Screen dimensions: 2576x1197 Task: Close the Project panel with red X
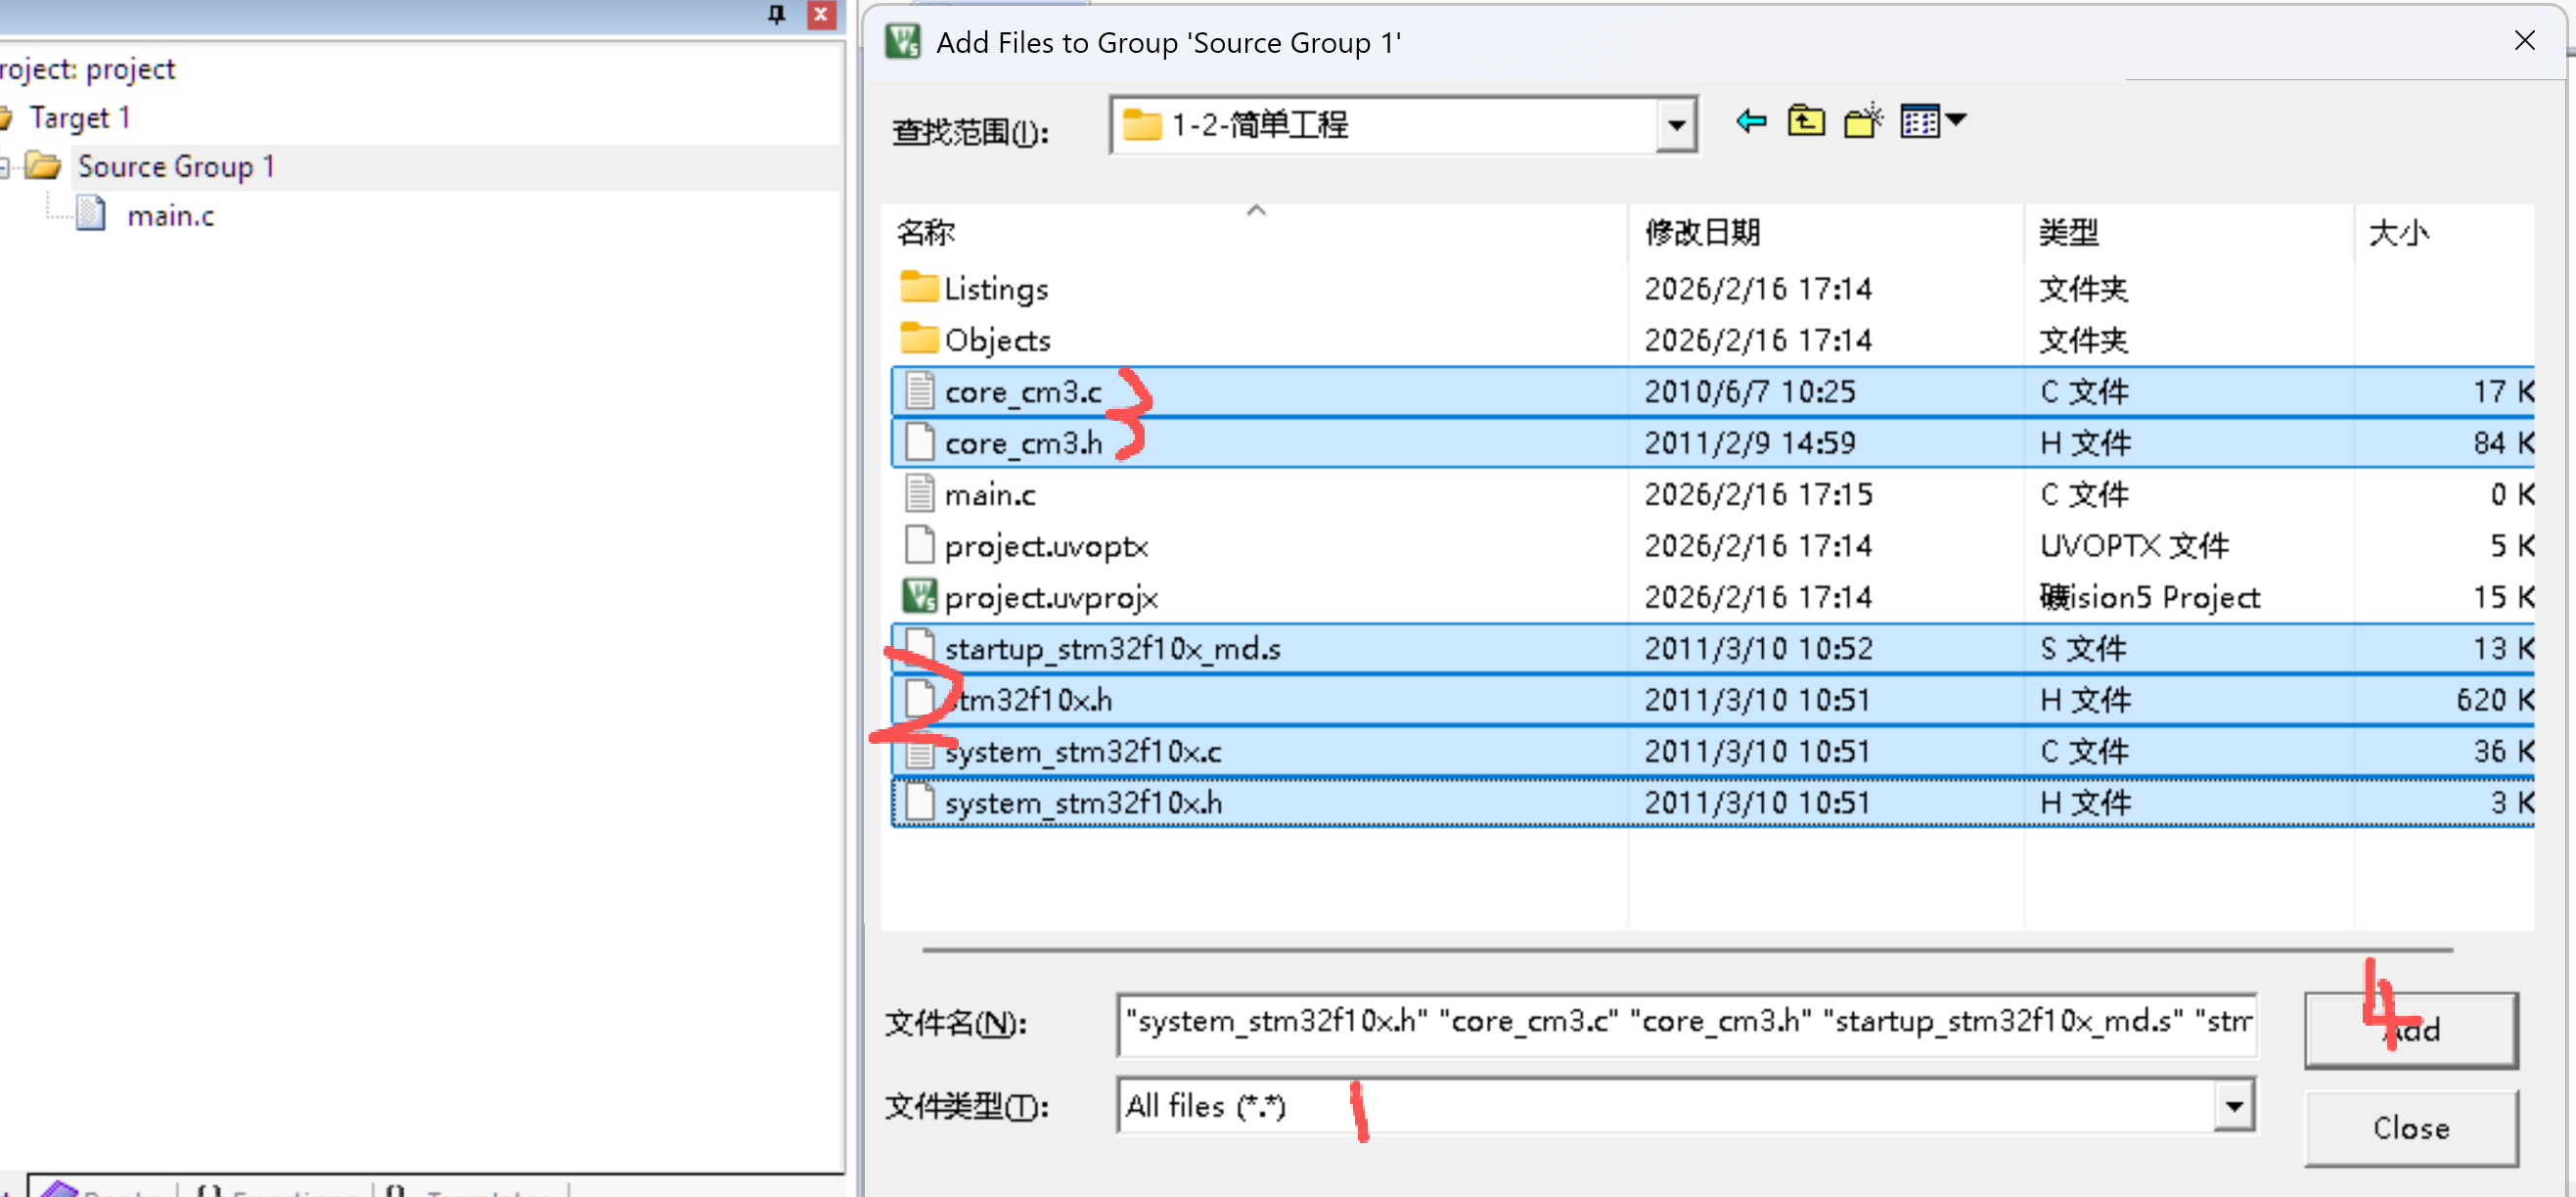(x=820, y=14)
